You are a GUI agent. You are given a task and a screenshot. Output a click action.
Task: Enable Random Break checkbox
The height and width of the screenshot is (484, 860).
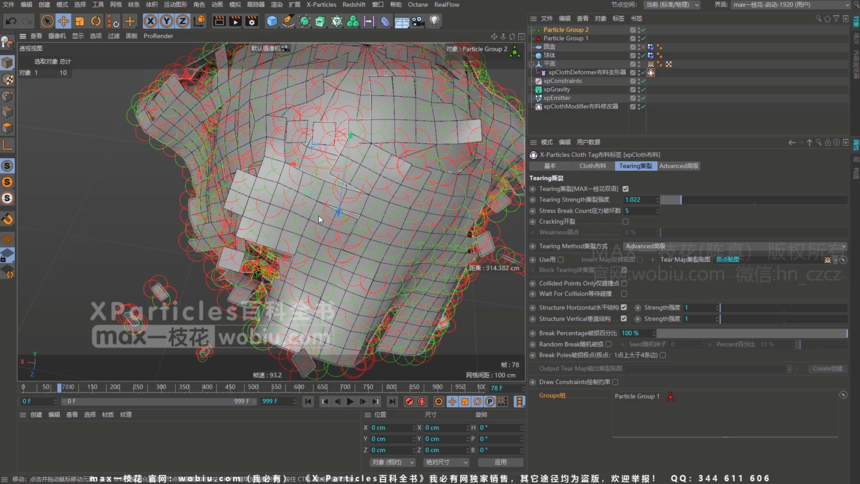pyautogui.click(x=608, y=344)
